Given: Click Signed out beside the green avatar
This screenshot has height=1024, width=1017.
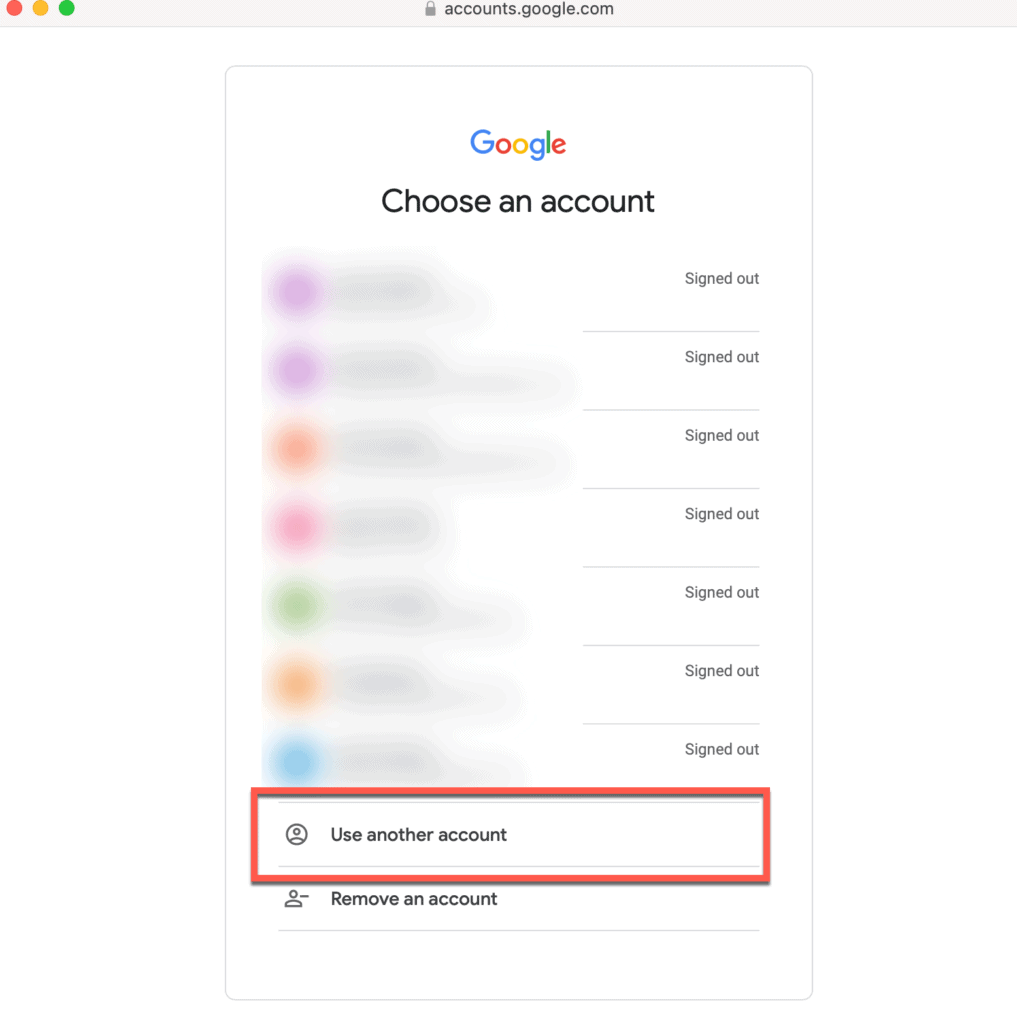Looking at the screenshot, I should [x=721, y=592].
